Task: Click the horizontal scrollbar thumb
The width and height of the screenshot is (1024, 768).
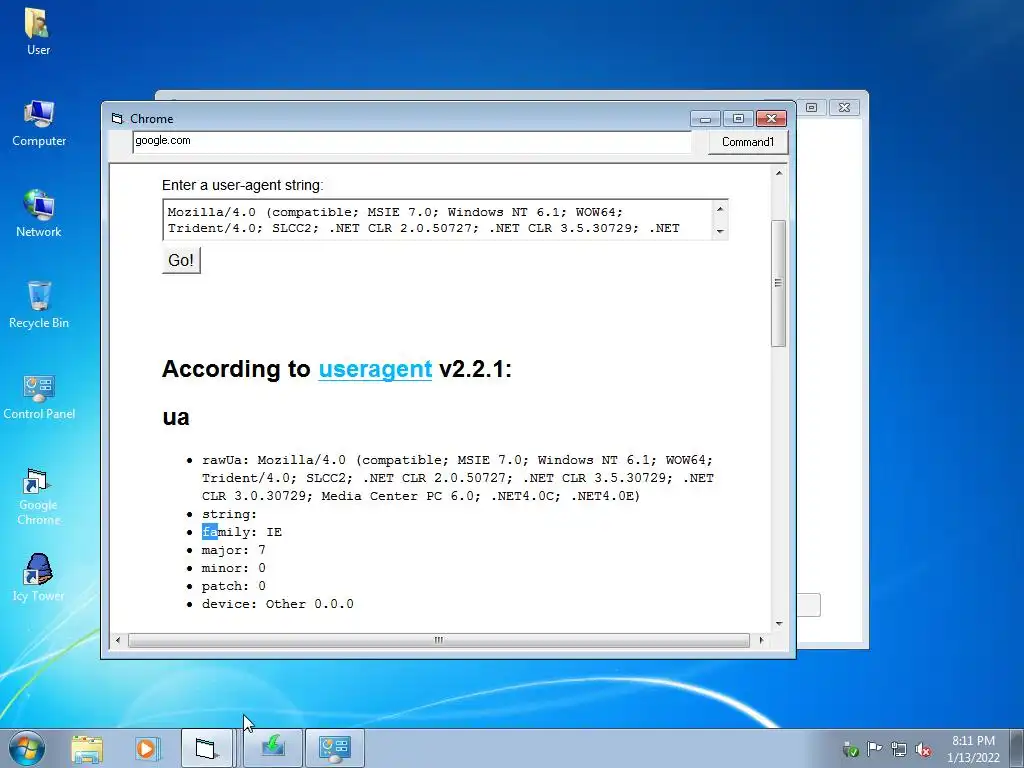Action: tap(439, 640)
